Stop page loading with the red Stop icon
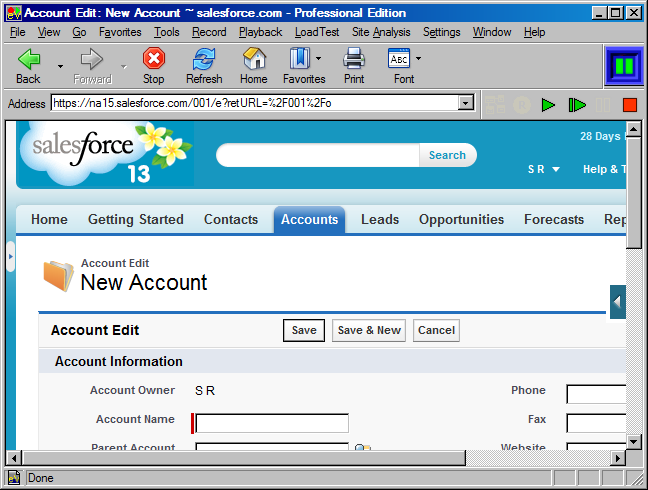648x490 pixels. (x=154, y=58)
